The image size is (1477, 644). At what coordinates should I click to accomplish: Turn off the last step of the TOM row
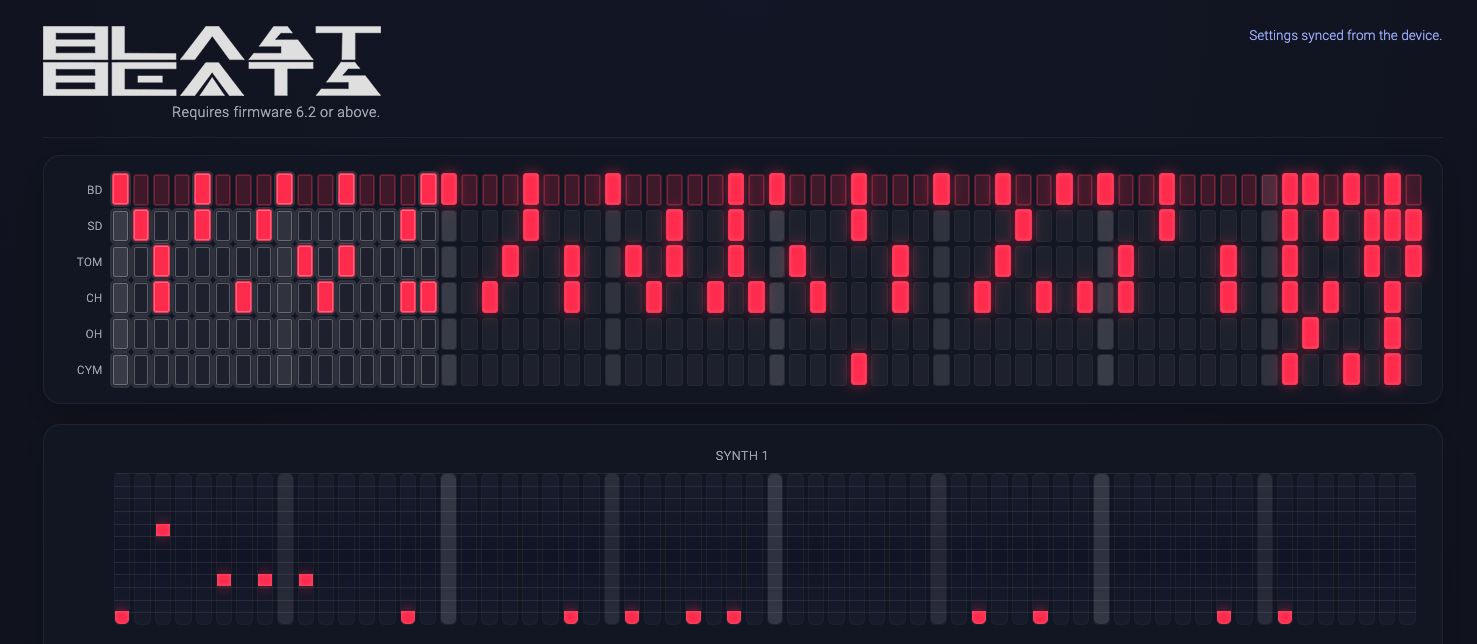point(1413,261)
